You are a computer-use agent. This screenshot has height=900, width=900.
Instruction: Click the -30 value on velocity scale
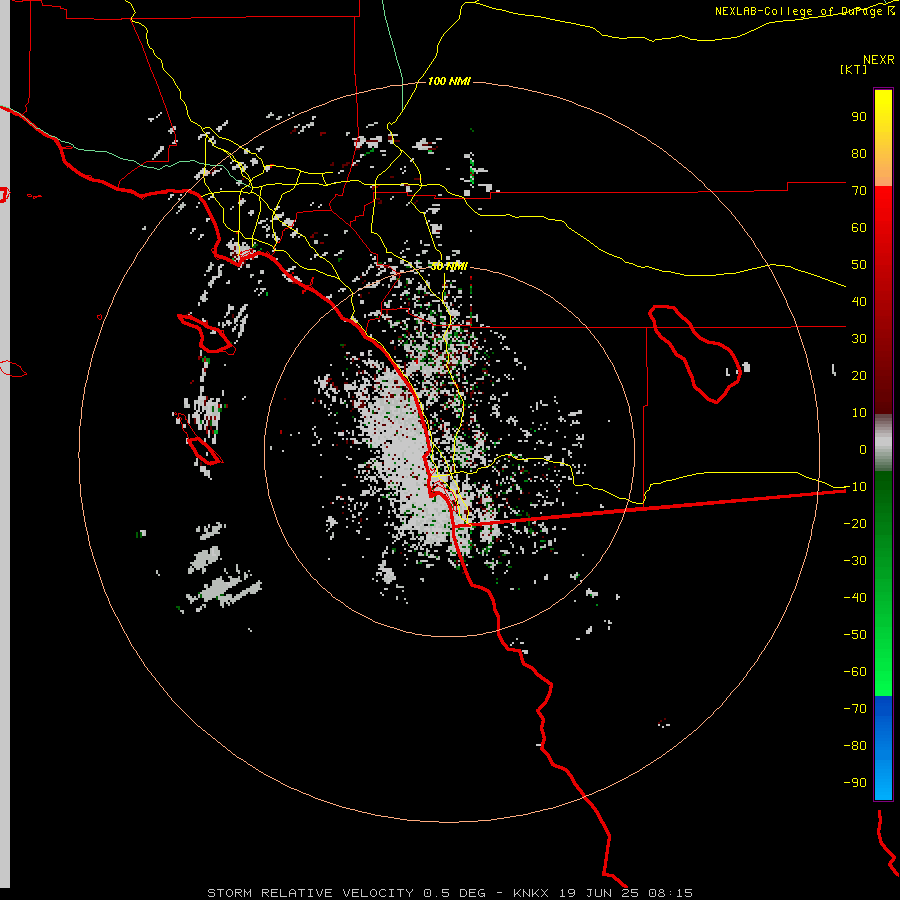[x=855, y=561]
